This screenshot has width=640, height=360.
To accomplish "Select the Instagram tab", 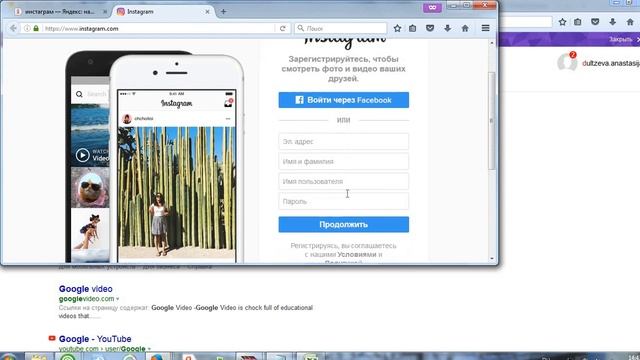I will (x=162, y=12).
